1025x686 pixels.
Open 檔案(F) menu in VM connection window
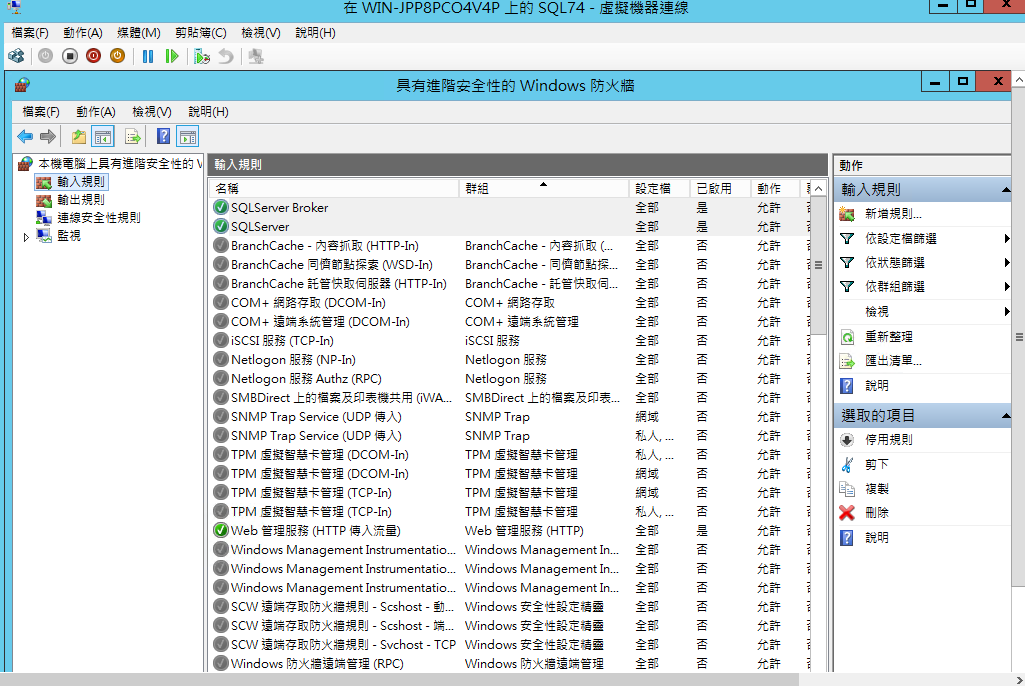[30, 33]
